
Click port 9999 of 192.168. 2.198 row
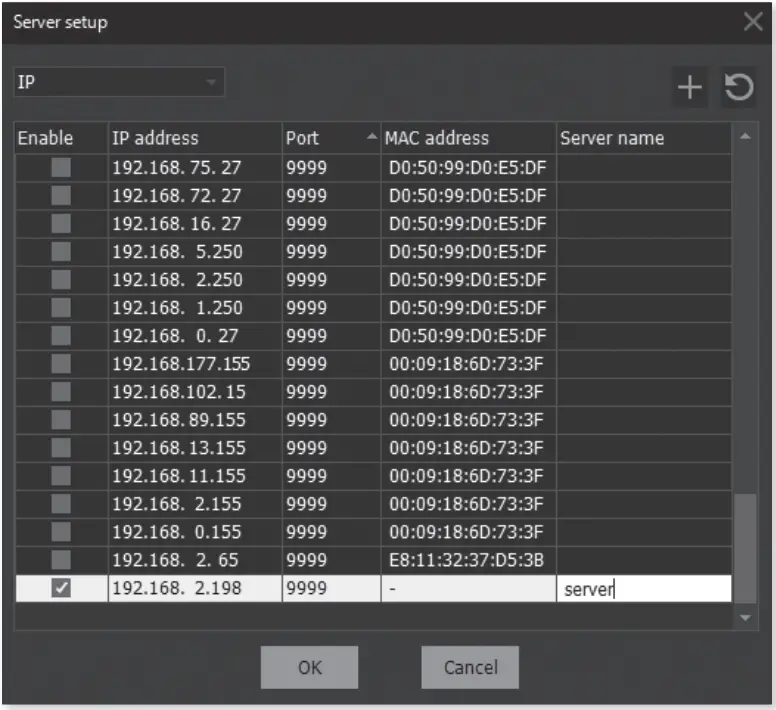[x=331, y=588]
